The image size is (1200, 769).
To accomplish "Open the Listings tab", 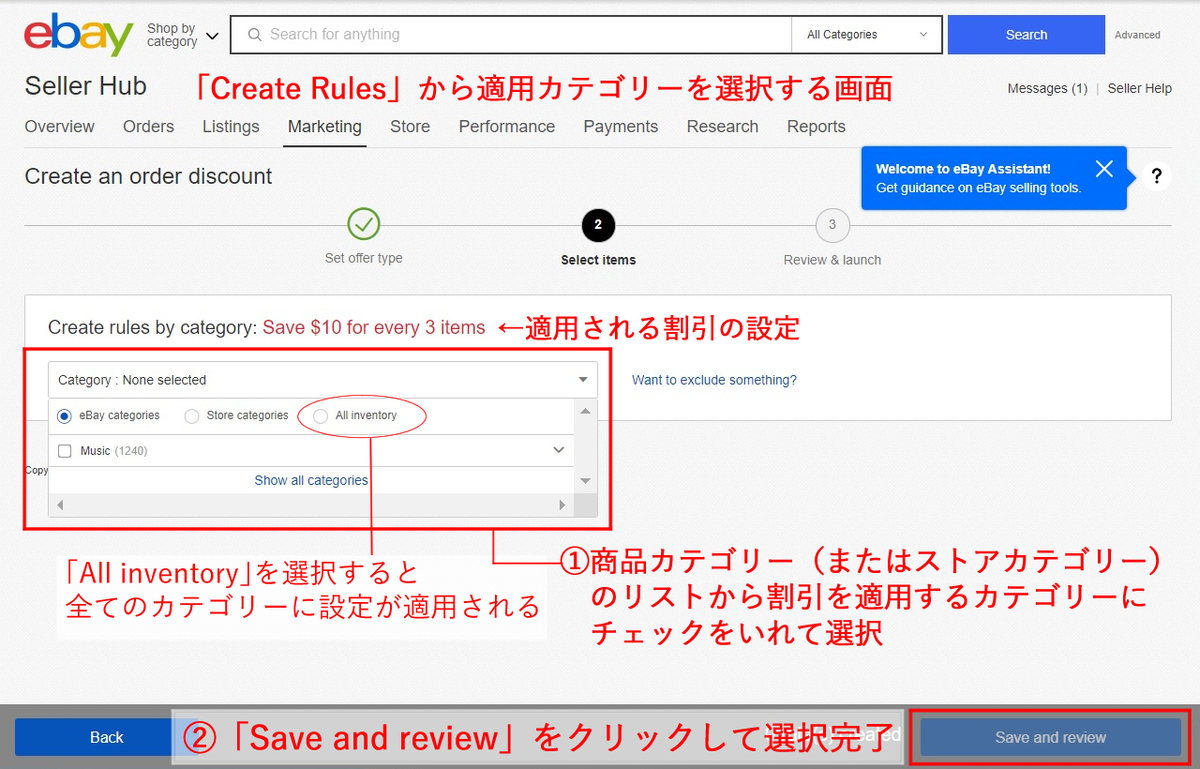I will pyautogui.click(x=231, y=127).
